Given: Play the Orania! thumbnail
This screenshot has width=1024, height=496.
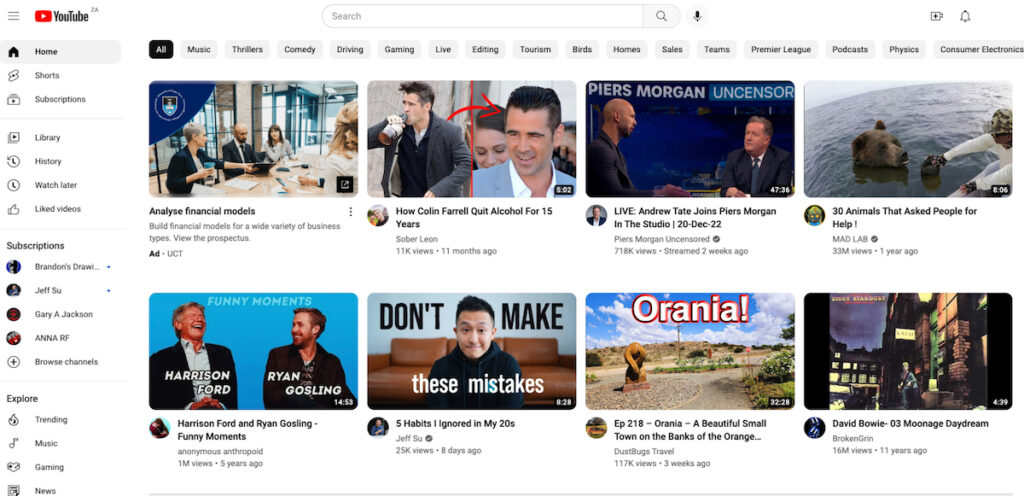Looking at the screenshot, I should (690, 351).
